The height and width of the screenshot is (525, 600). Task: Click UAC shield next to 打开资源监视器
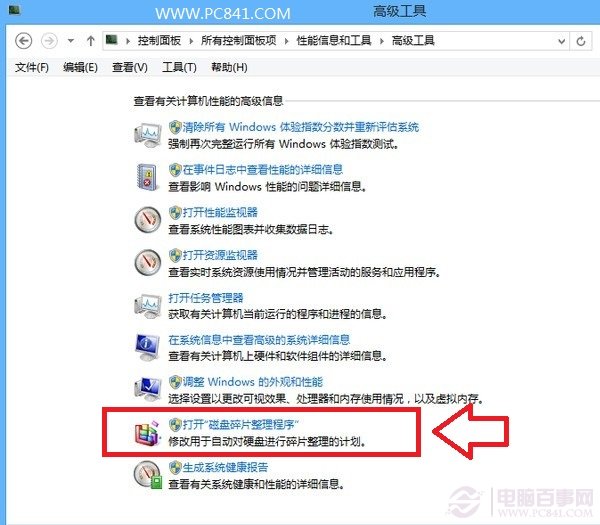pyautogui.click(x=175, y=255)
